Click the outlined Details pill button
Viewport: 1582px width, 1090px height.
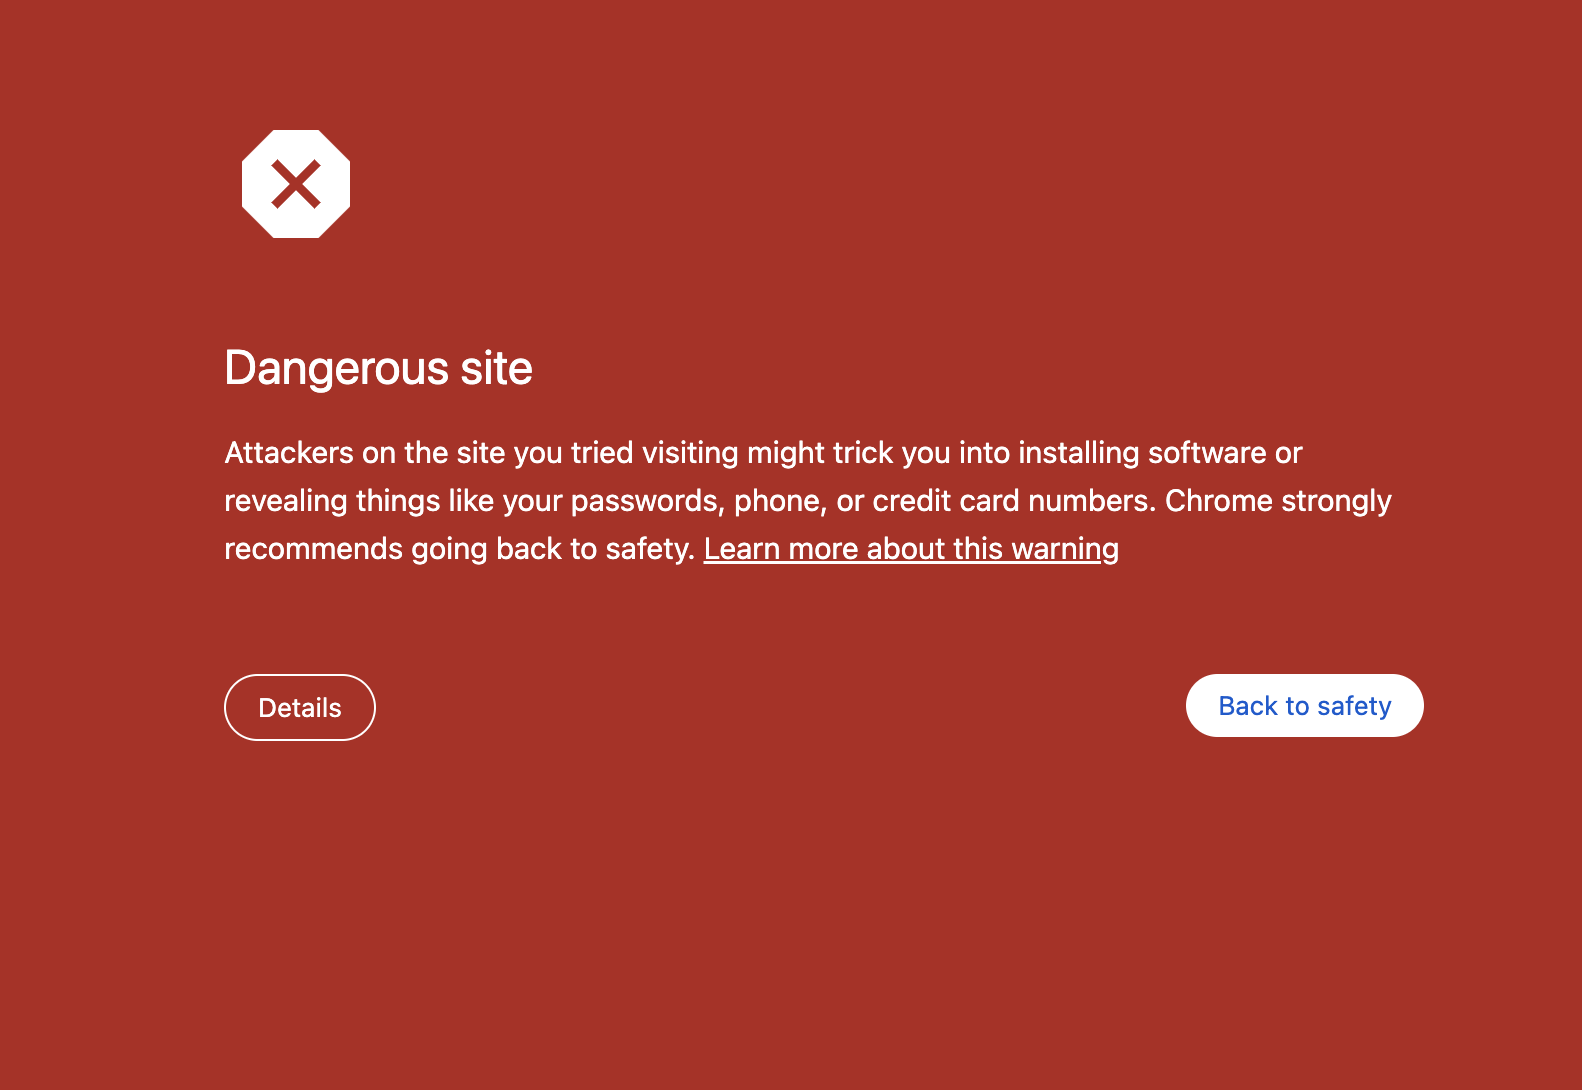(299, 707)
